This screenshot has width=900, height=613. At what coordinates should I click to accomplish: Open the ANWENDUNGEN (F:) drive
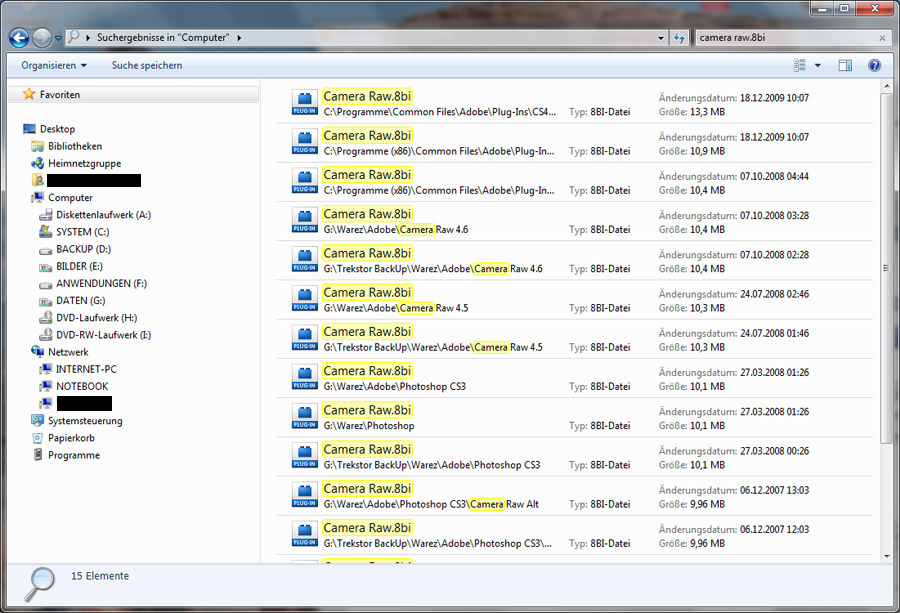click(102, 284)
